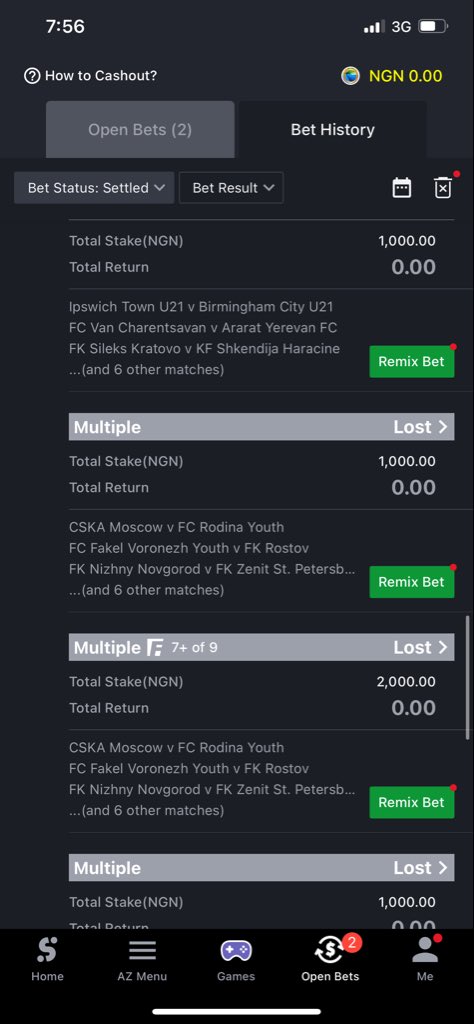
Task: Open the Bet Result dropdown
Action: coord(231,188)
